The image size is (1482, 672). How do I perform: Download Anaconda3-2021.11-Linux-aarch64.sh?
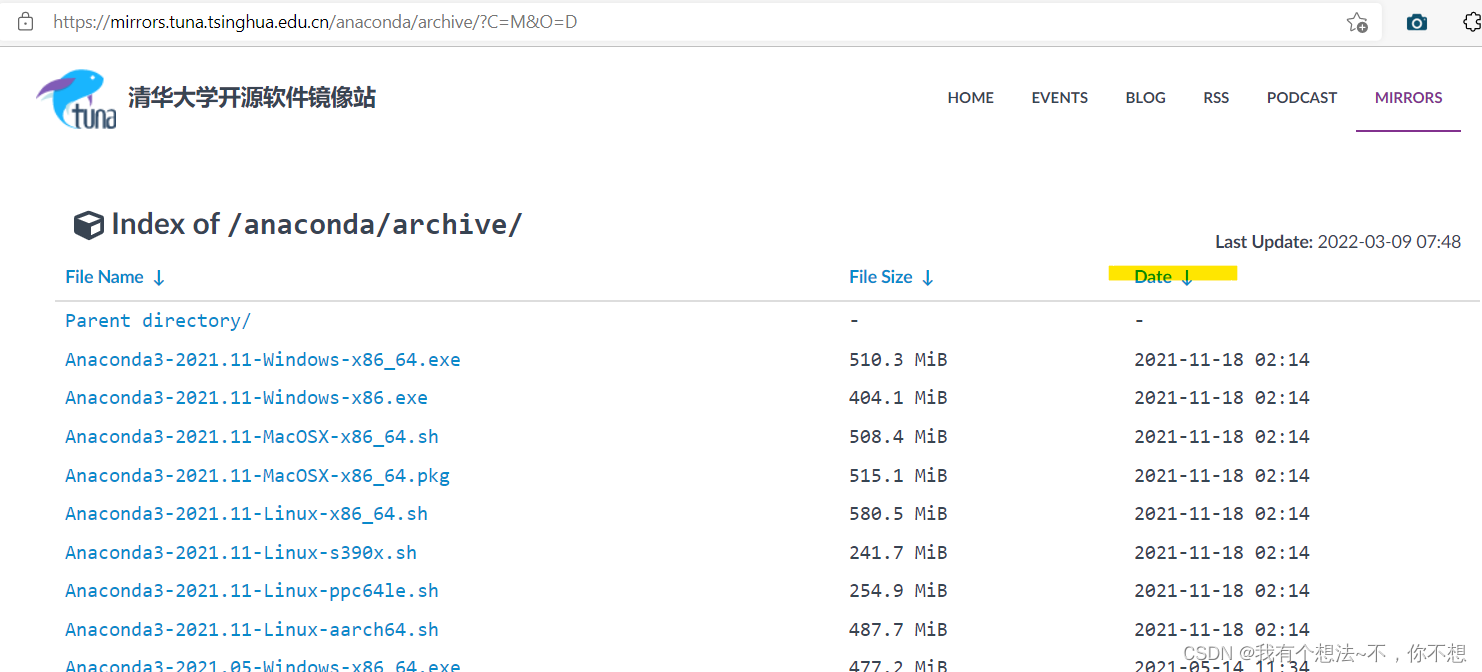click(x=252, y=630)
